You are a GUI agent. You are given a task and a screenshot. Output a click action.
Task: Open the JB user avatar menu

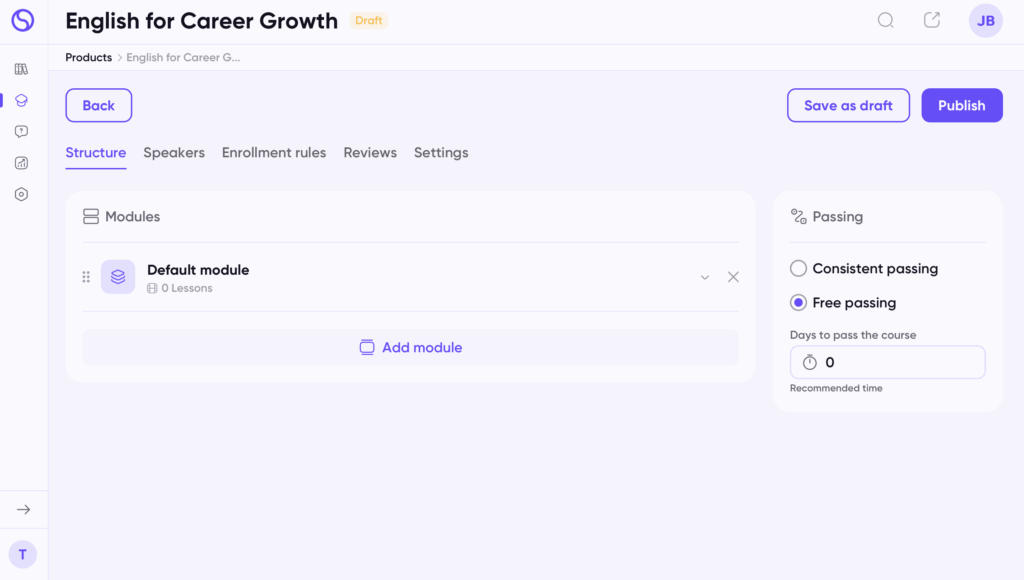click(985, 21)
